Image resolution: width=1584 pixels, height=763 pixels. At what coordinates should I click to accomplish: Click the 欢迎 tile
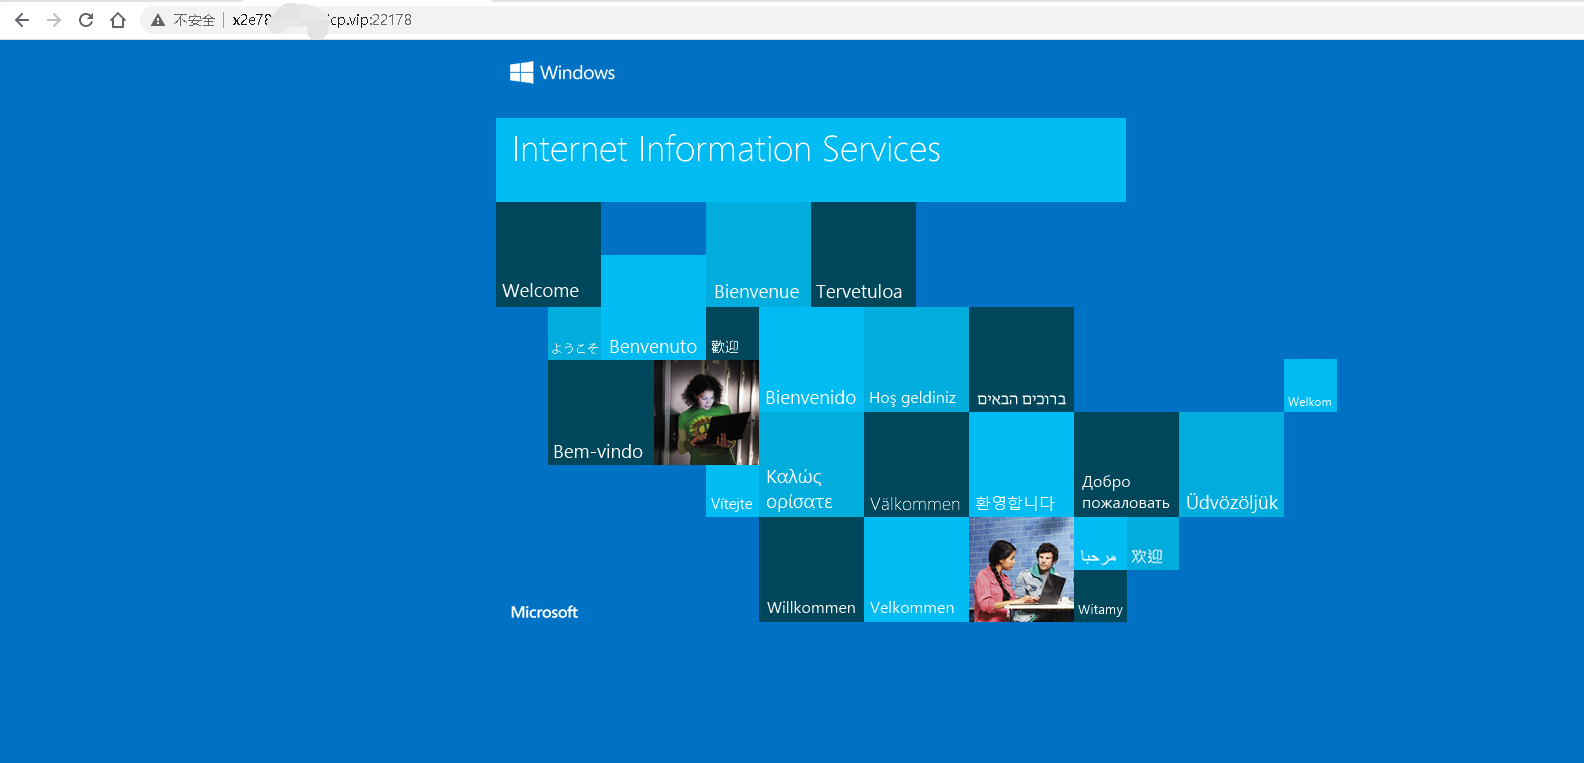point(1153,543)
